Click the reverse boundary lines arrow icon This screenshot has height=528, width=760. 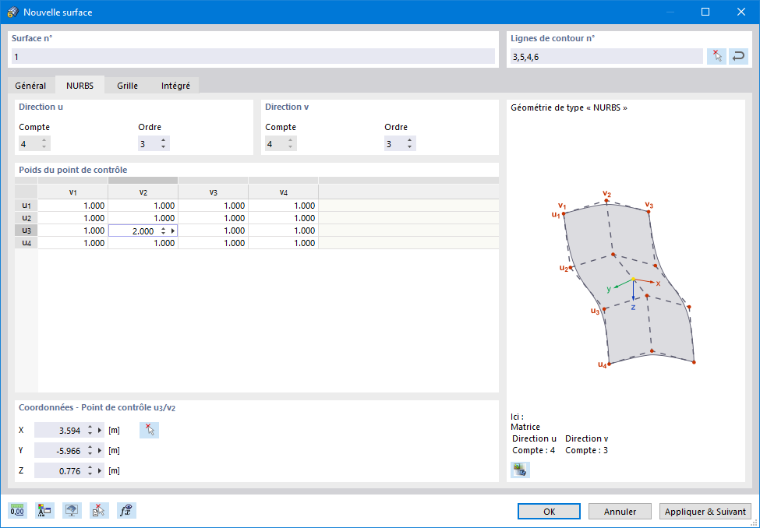[738, 56]
